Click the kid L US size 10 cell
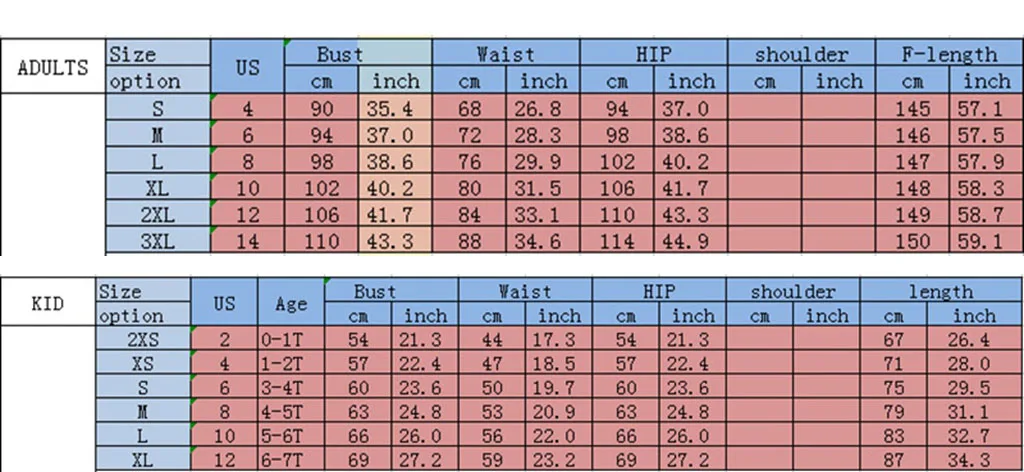 [x=224, y=435]
